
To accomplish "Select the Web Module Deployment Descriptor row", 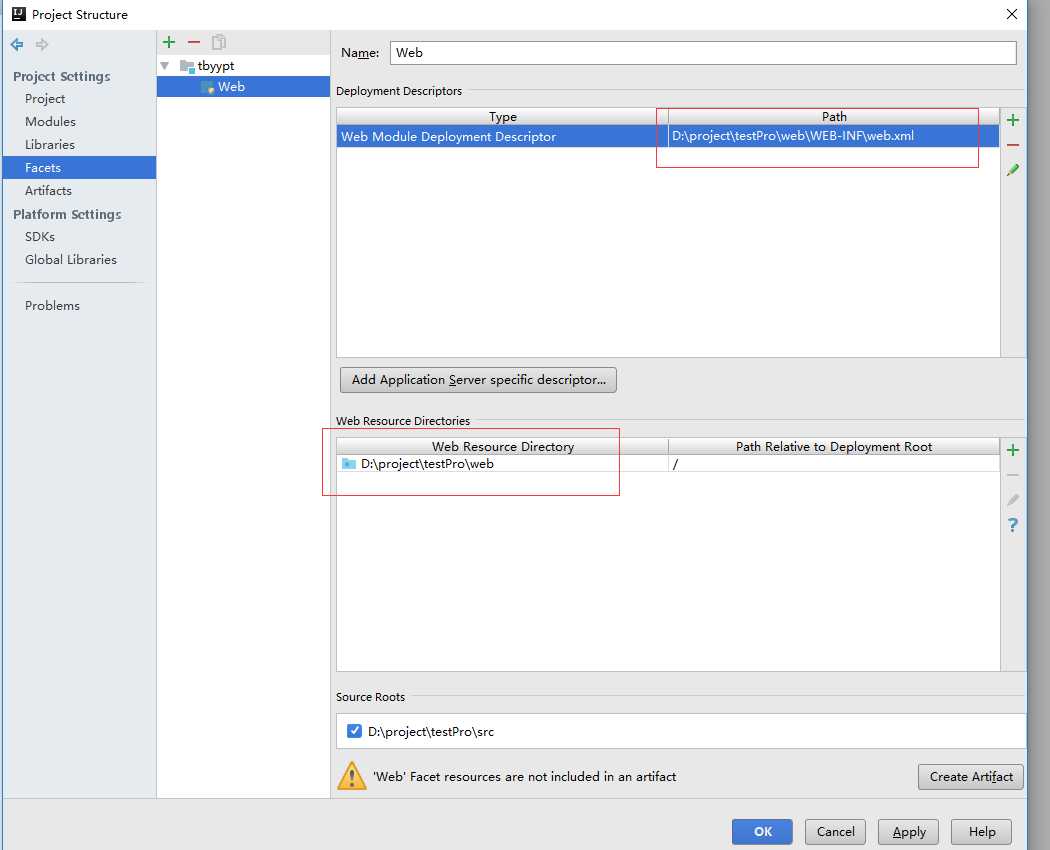I will [668, 136].
